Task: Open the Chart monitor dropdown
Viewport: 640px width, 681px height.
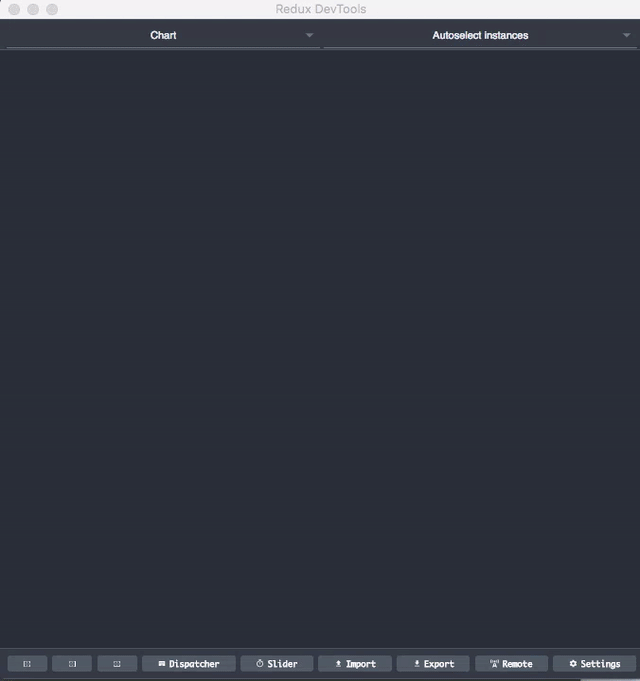Action: (163, 36)
